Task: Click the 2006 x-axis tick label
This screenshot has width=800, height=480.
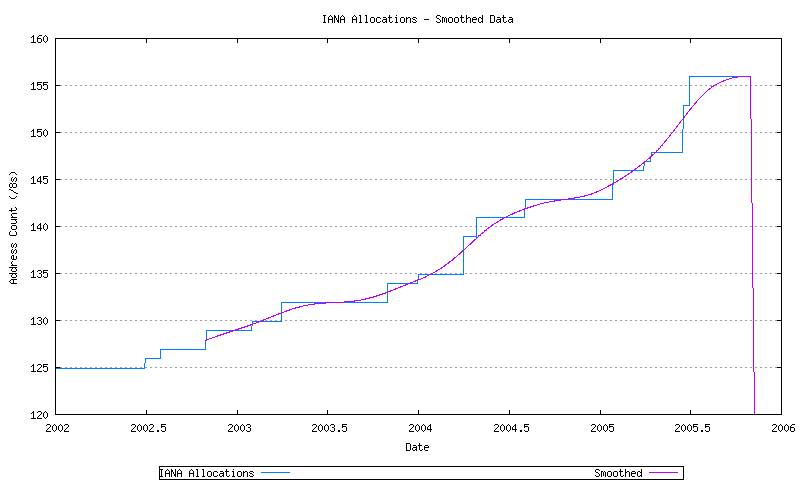Action: (x=781, y=428)
